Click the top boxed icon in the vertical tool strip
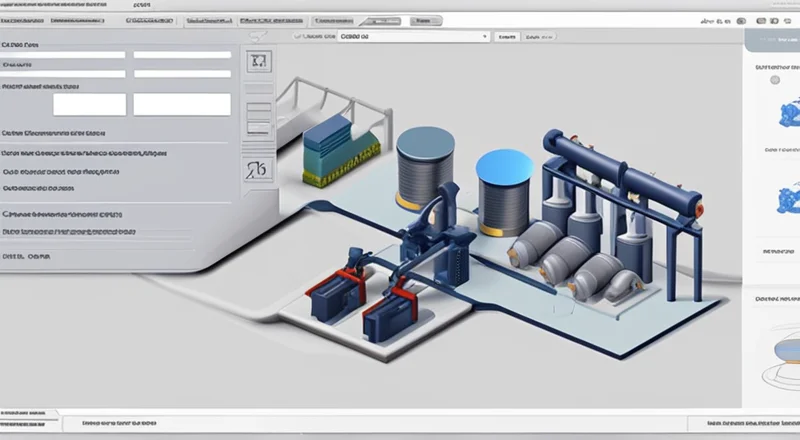The image size is (800, 440). pos(259,61)
